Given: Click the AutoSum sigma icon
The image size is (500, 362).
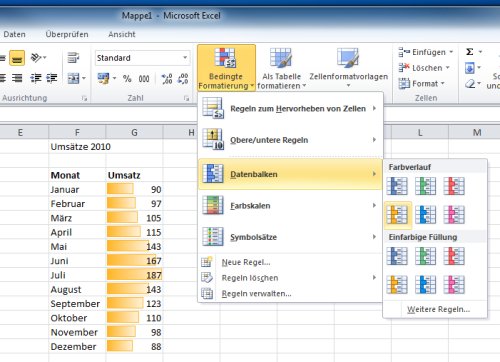Looking at the screenshot, I should (x=470, y=52).
